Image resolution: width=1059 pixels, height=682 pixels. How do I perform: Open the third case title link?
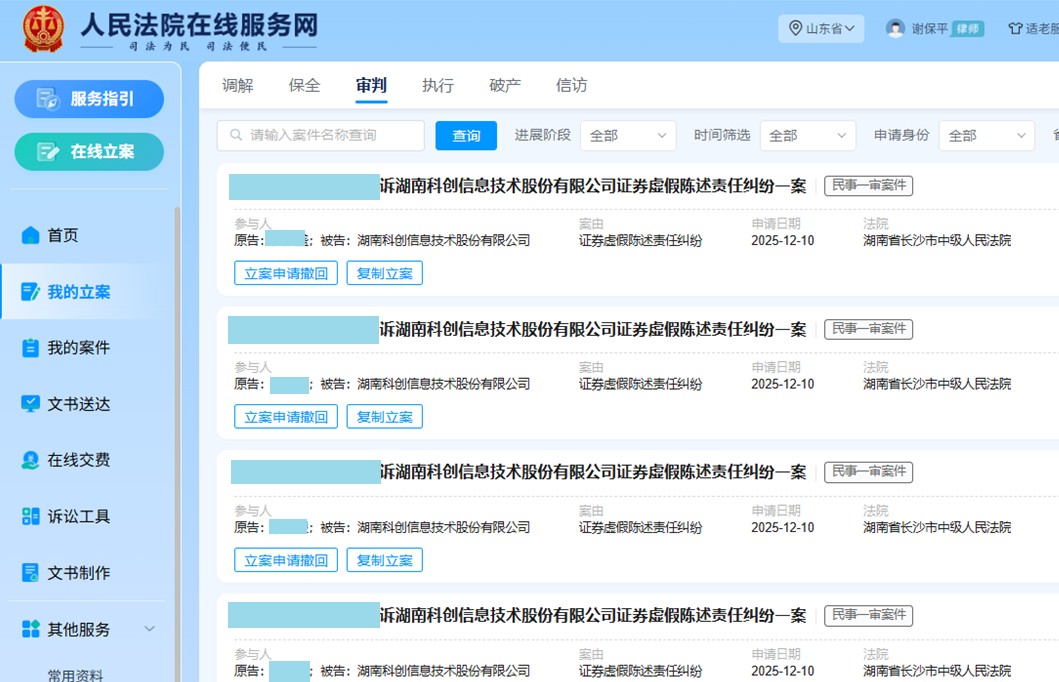pyautogui.click(x=593, y=472)
